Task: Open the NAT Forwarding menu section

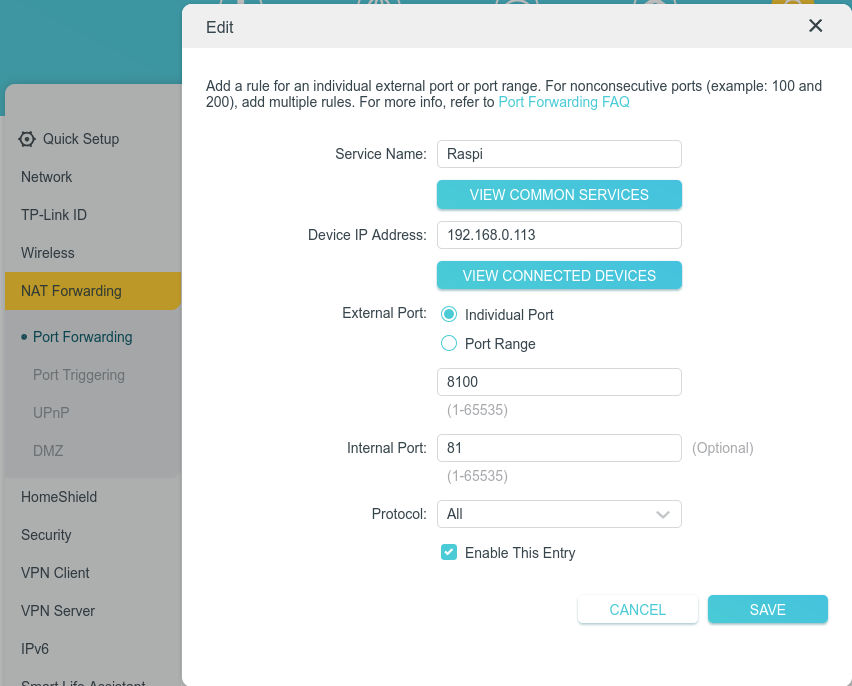Action: coord(71,291)
